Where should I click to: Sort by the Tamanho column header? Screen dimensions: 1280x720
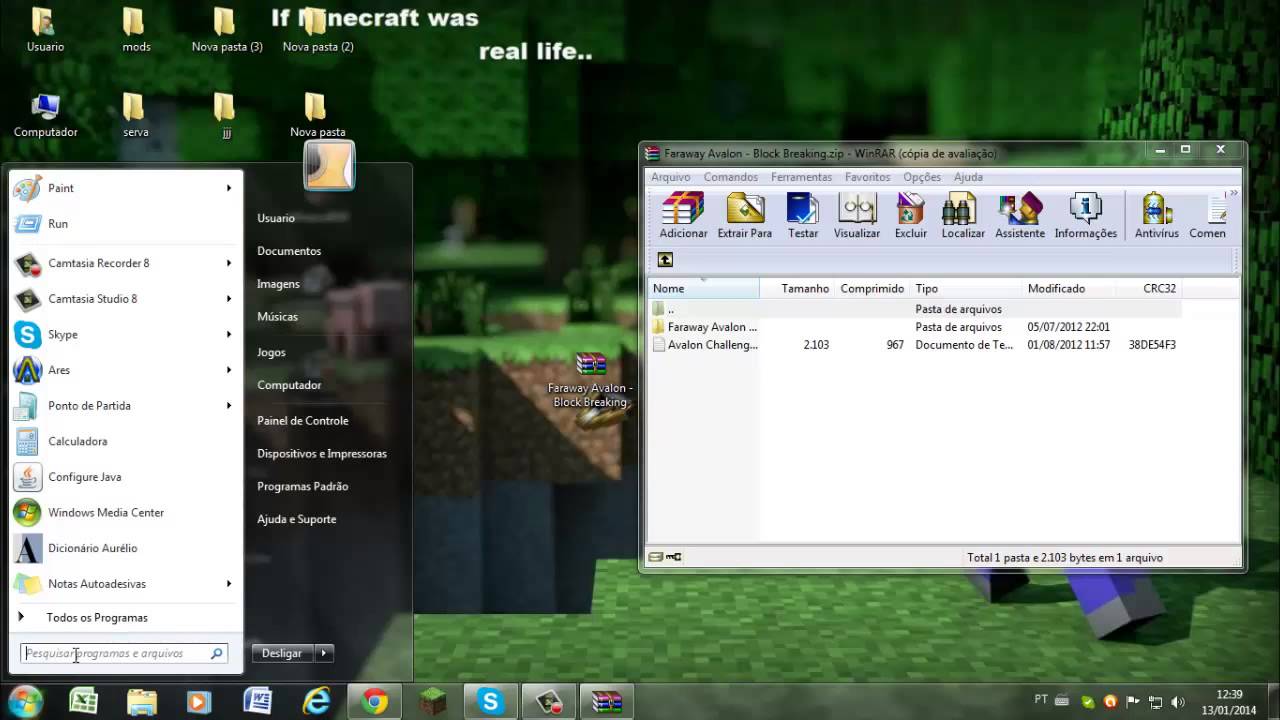796,288
